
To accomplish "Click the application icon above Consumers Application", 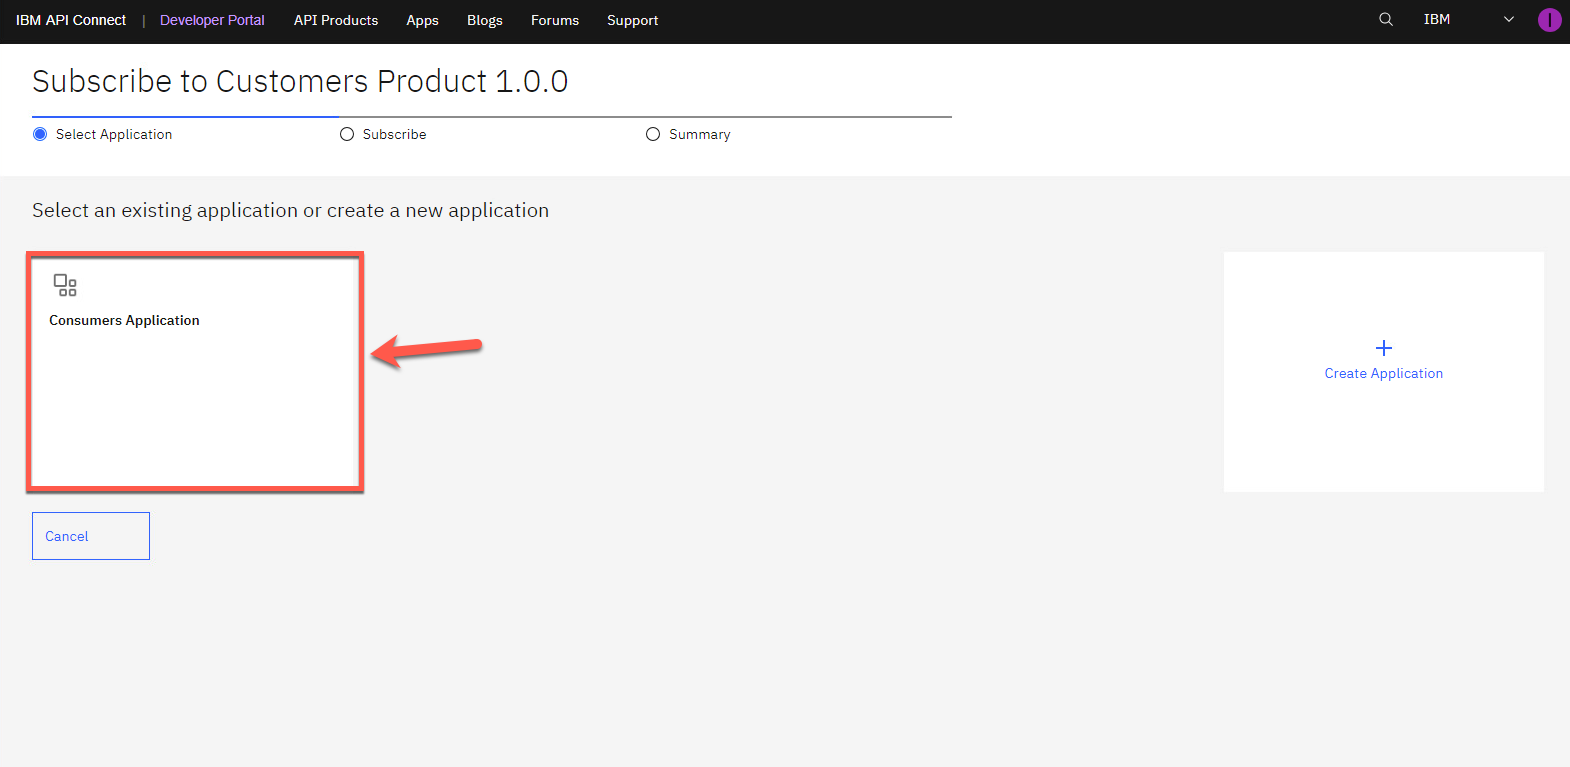I will click(65, 285).
